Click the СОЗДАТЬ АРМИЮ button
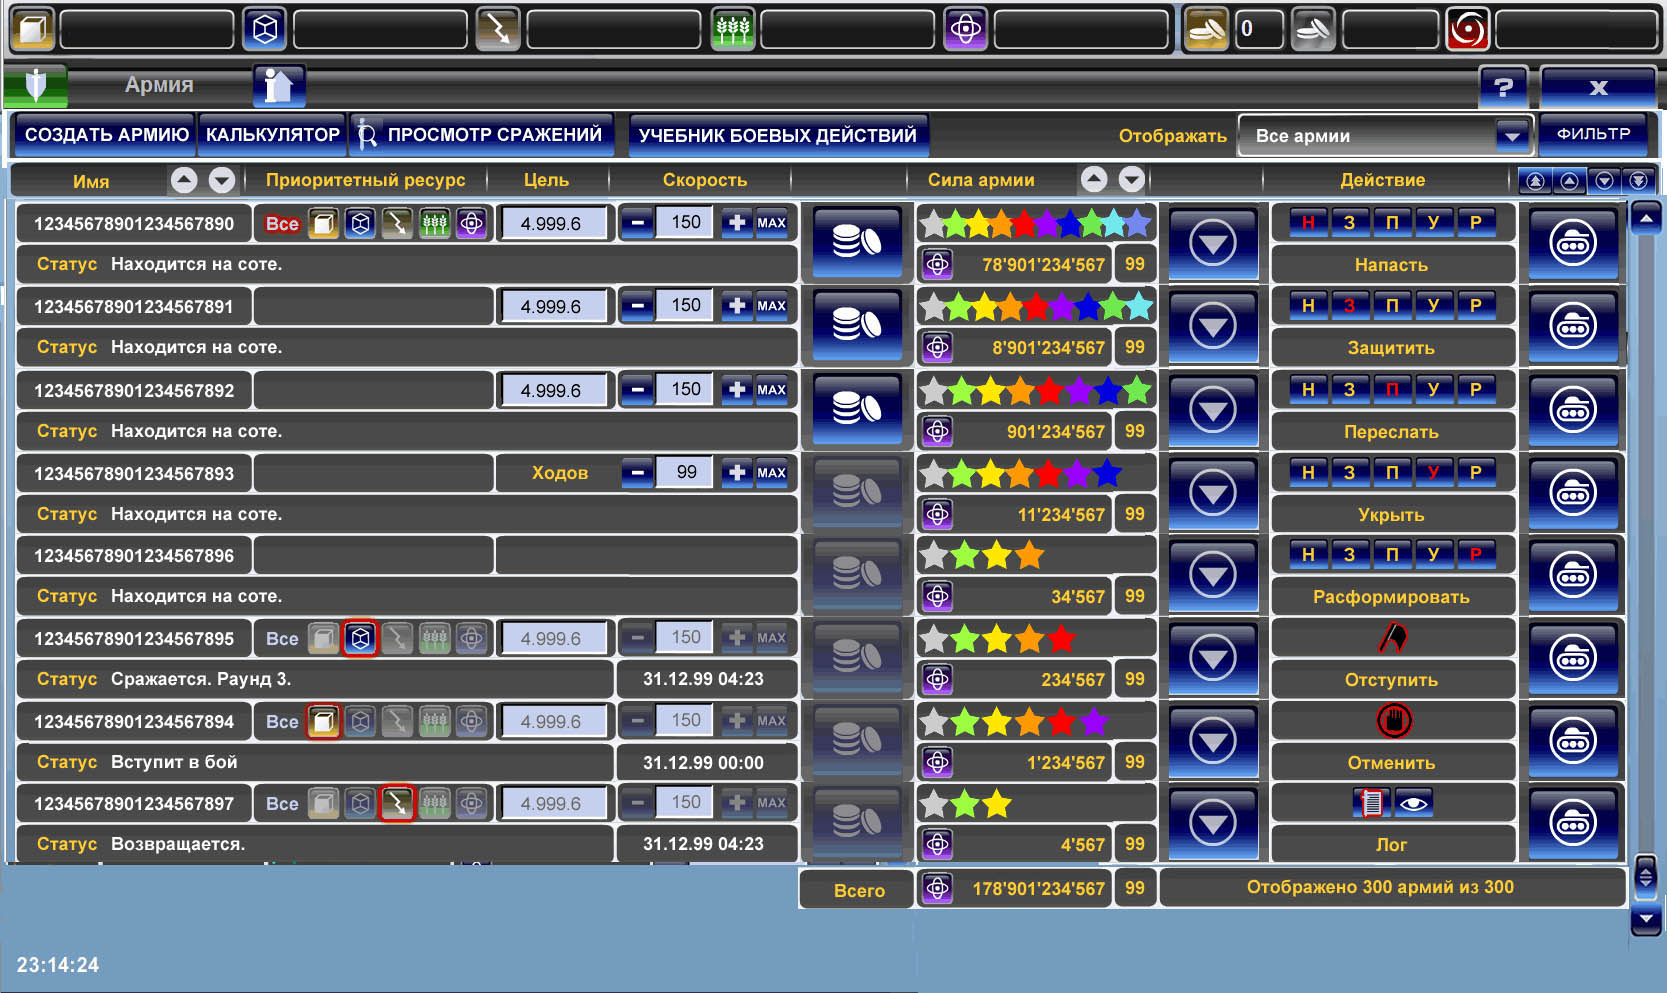This screenshot has width=1667, height=993. [106, 135]
